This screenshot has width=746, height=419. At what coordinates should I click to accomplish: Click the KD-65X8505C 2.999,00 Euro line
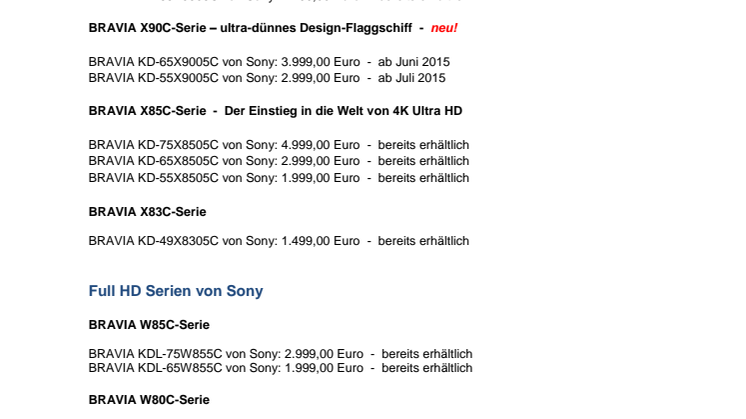[x=279, y=161]
